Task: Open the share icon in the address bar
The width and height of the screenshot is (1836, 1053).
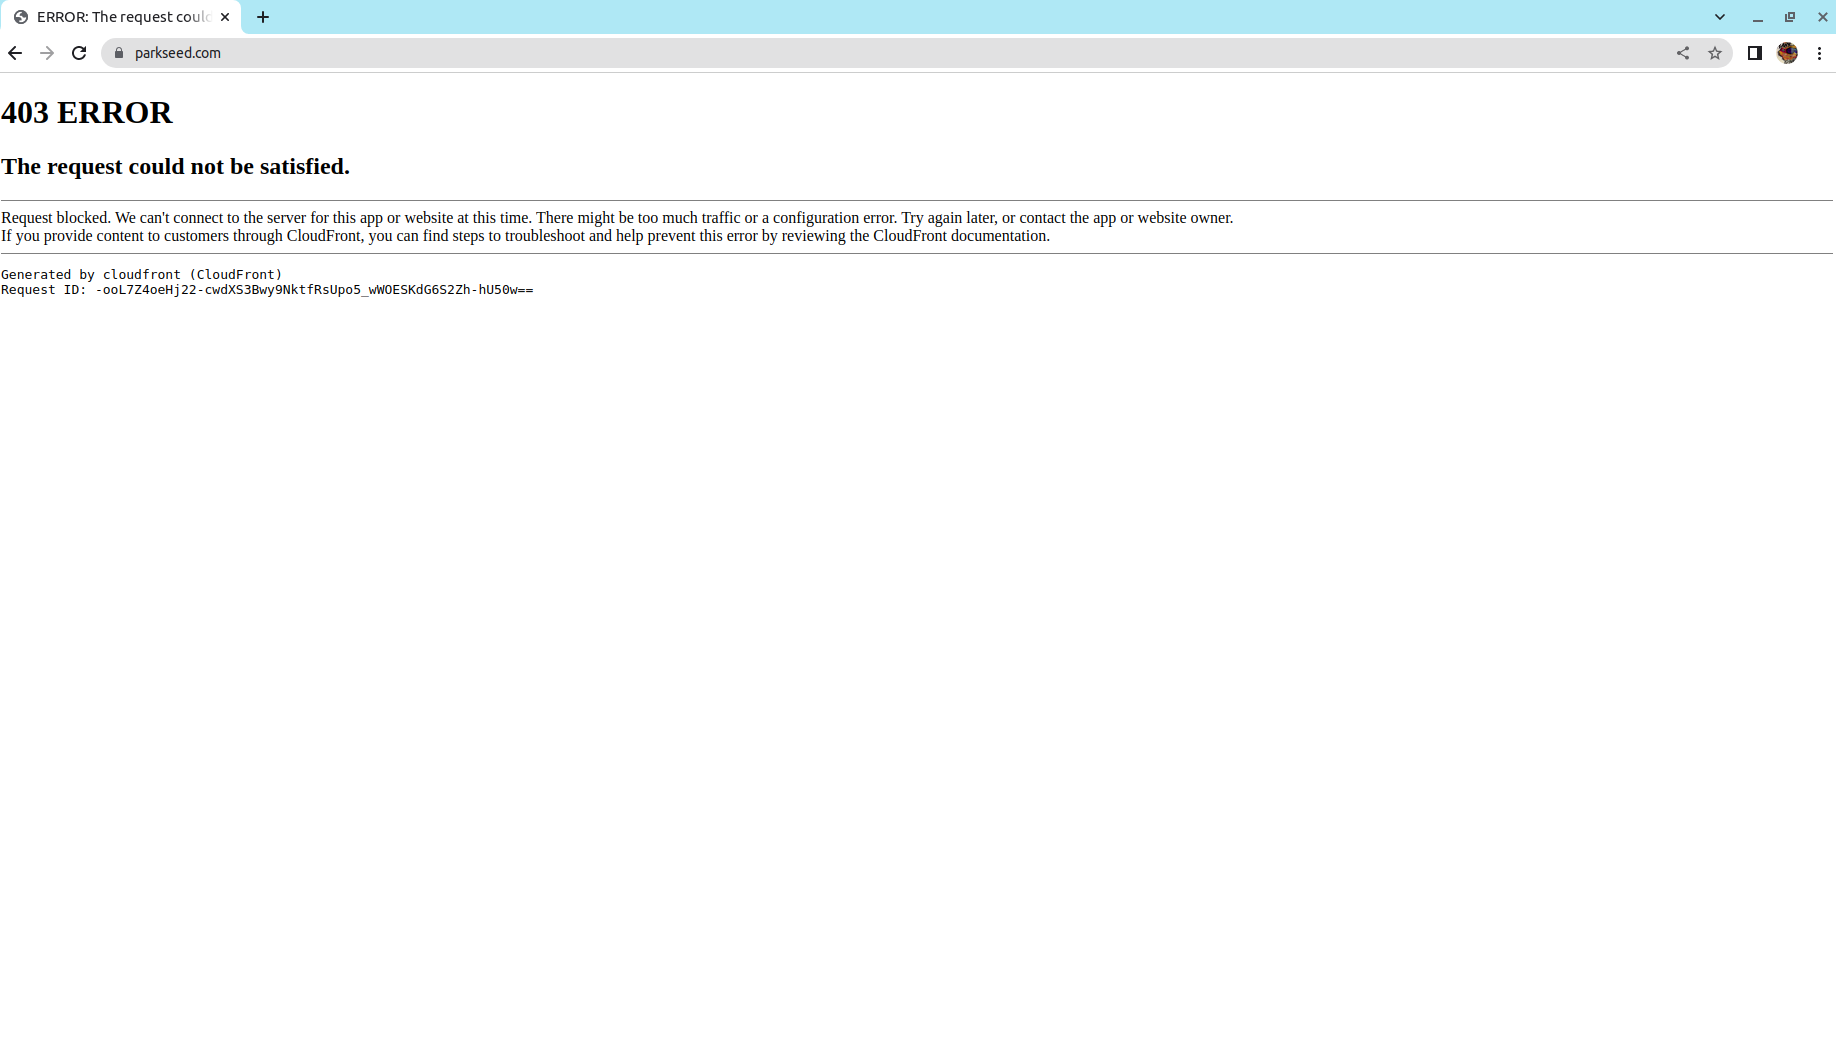Action: [1683, 53]
